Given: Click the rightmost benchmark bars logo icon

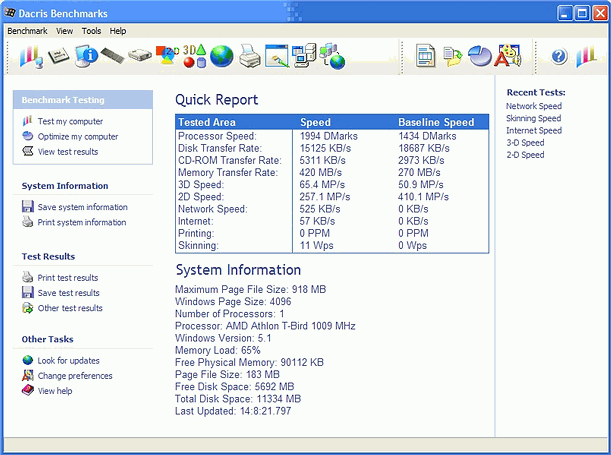Looking at the screenshot, I should coord(586,56).
